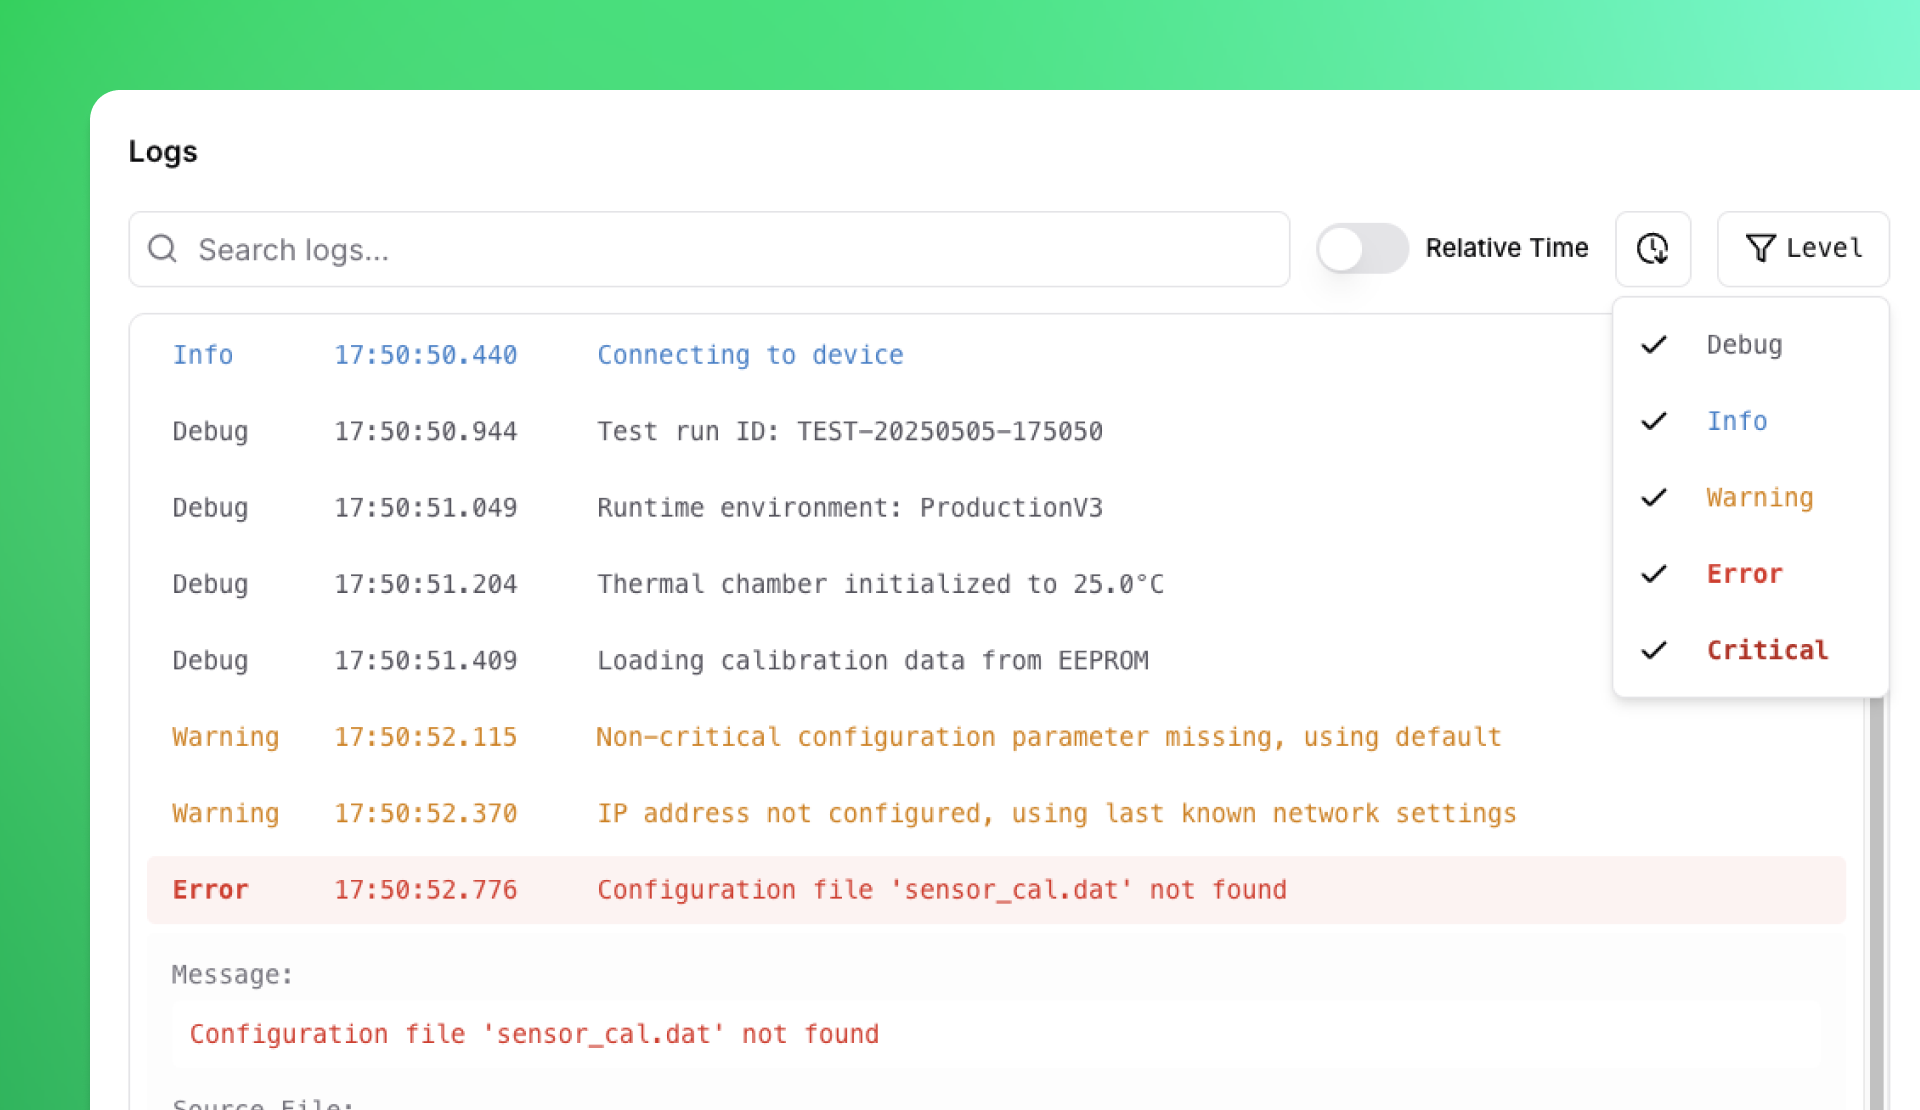The height and width of the screenshot is (1110, 1920).
Task: Open the Level filter dropdown
Action: point(1802,249)
